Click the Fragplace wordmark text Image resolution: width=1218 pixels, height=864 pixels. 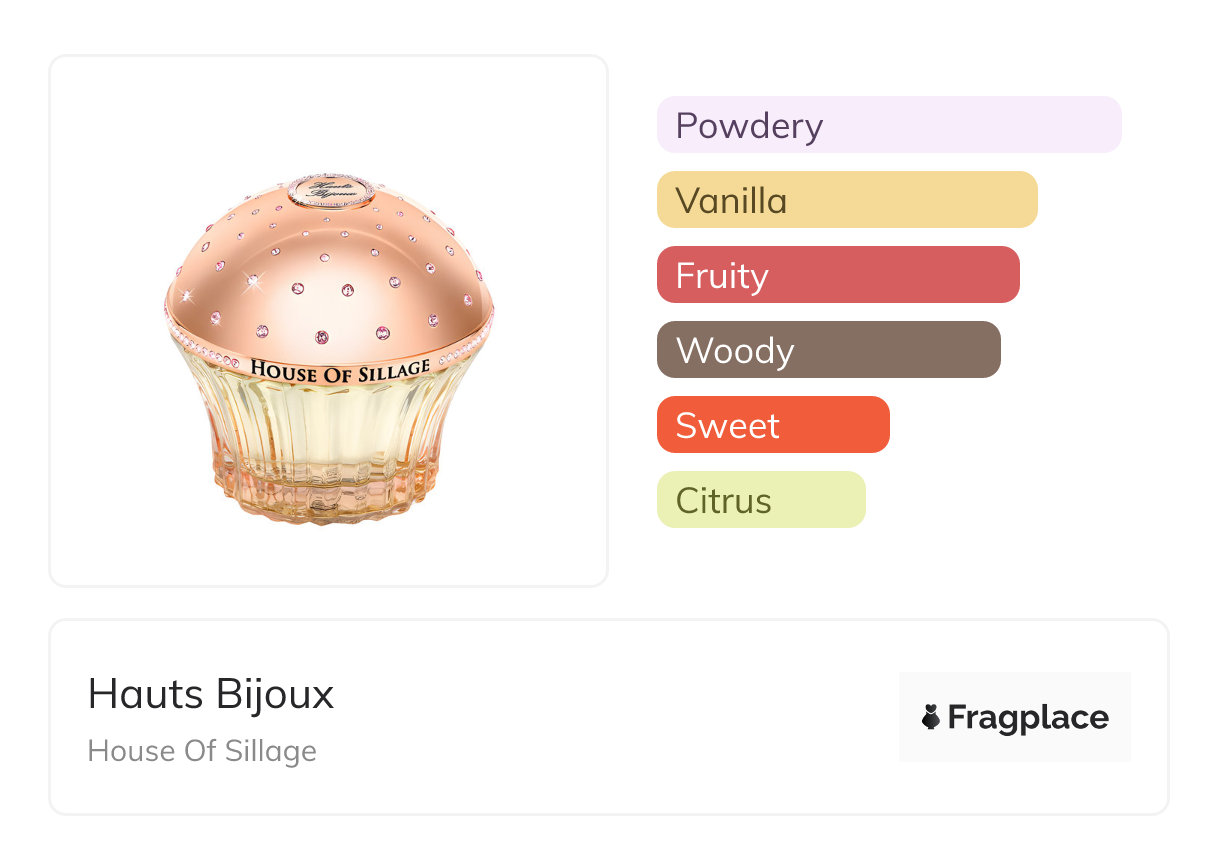pos(1028,717)
